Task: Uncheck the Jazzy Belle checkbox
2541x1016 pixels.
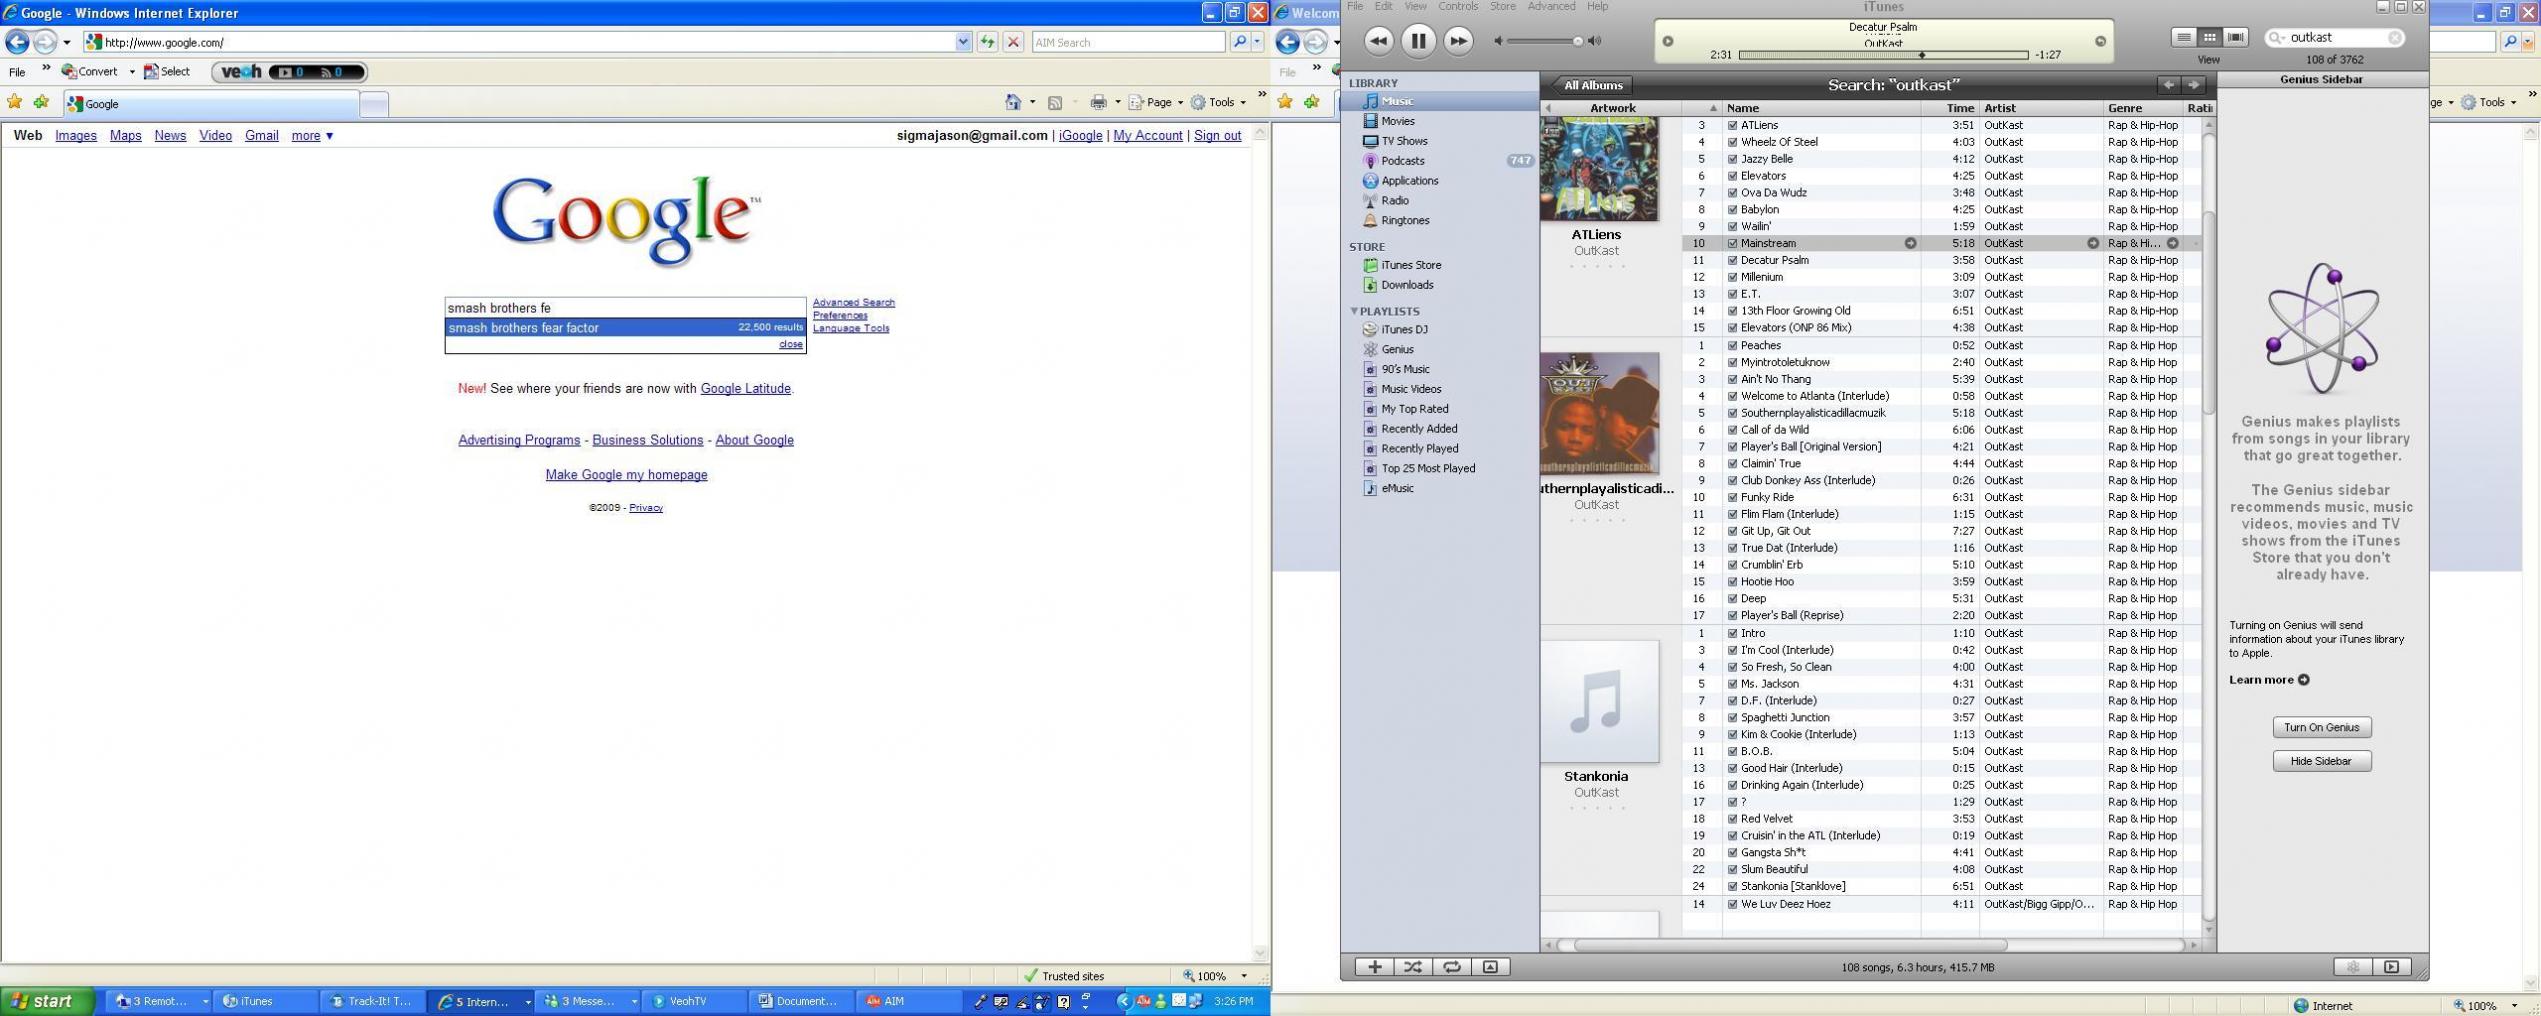Action: pos(1732,160)
